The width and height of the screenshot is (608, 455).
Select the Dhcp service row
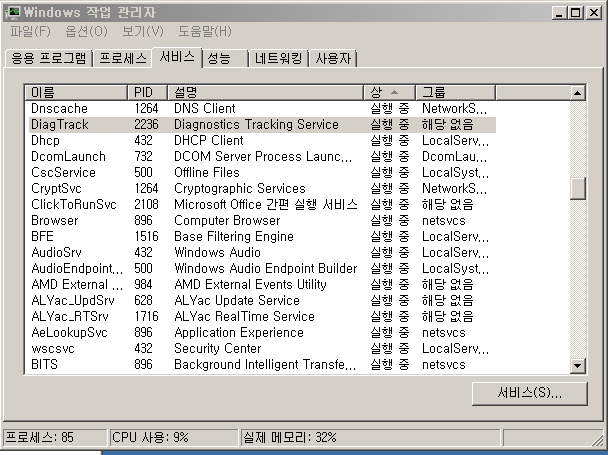(262, 140)
